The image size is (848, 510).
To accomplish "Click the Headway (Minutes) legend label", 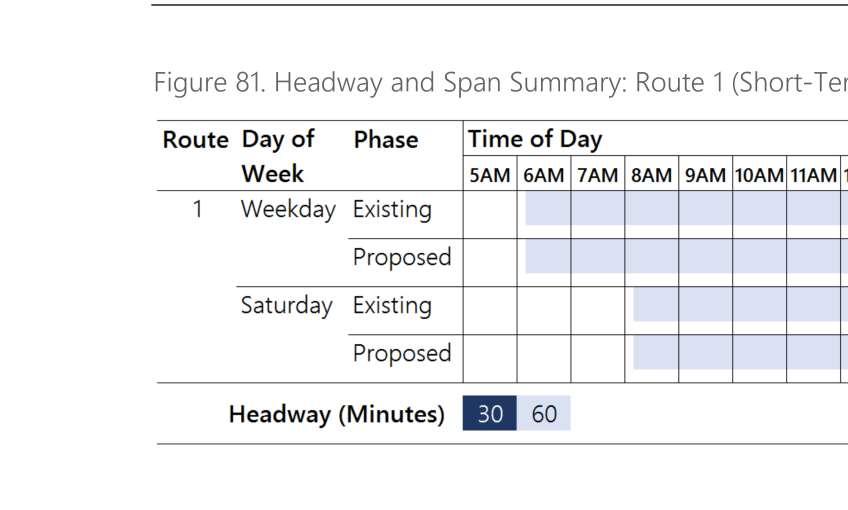I will click(336, 414).
